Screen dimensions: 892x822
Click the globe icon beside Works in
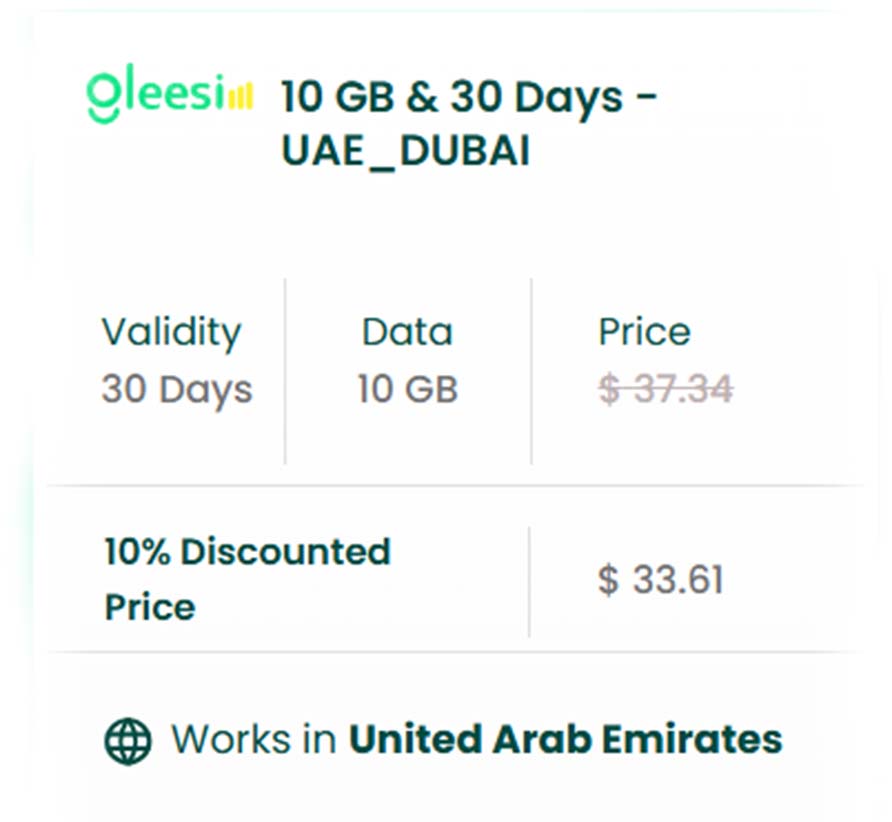click(x=128, y=741)
